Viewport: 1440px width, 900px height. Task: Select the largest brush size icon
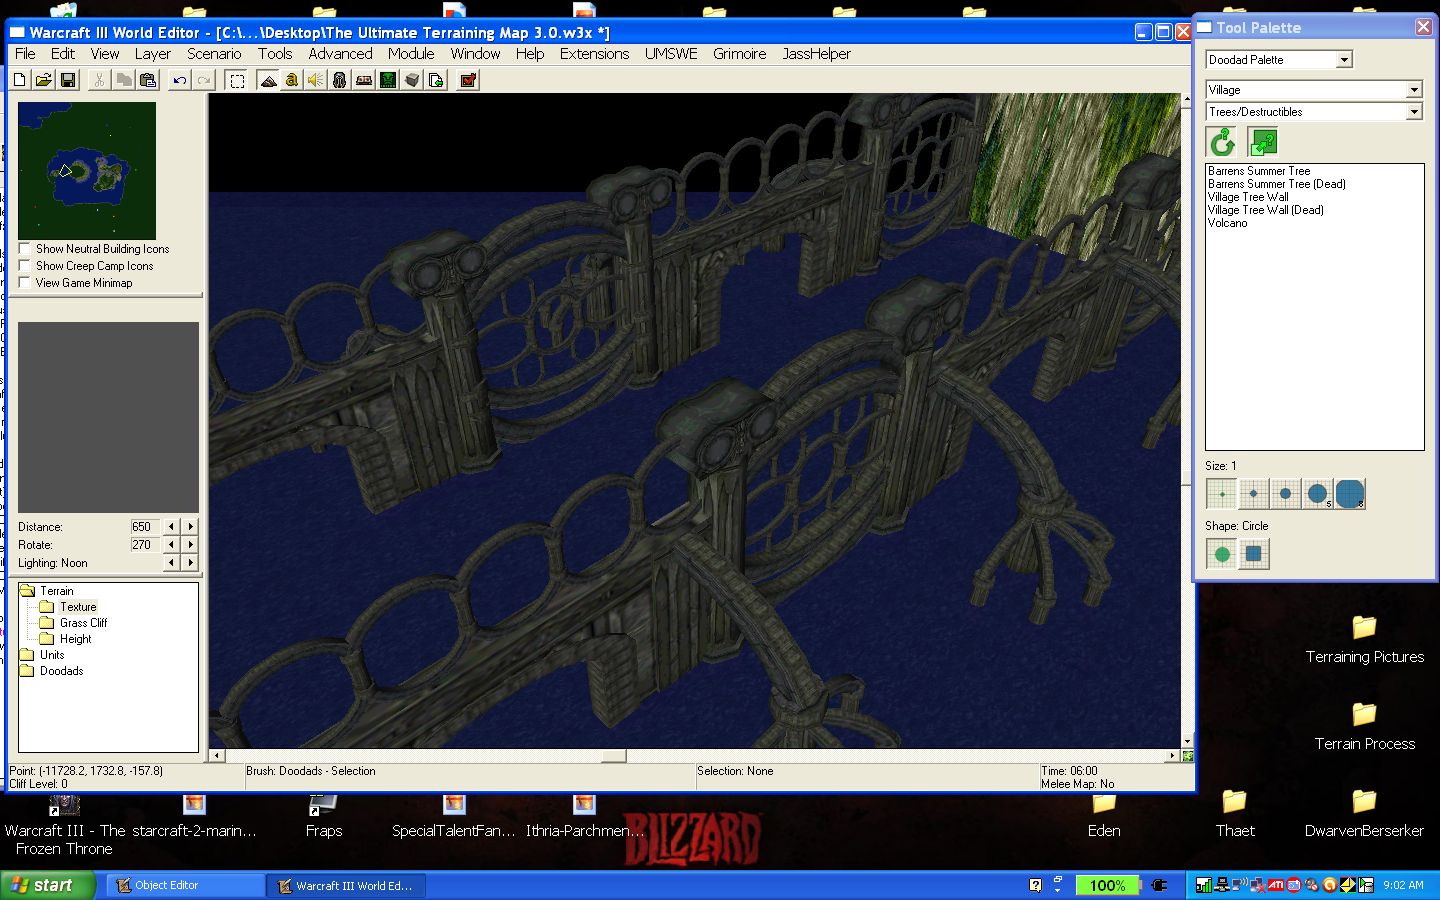(1350, 493)
